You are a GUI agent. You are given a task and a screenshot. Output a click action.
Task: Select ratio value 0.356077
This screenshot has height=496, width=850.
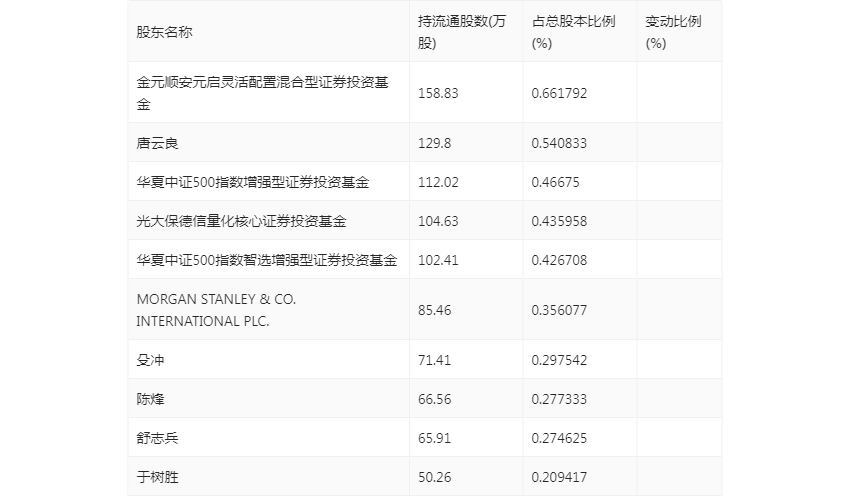point(559,310)
